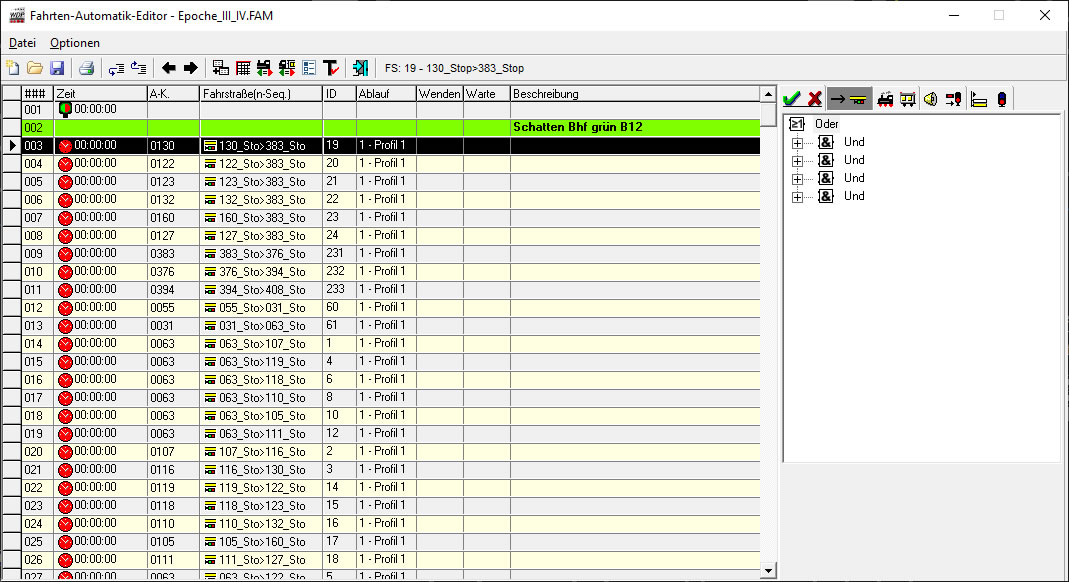The height and width of the screenshot is (582, 1069).
Task: Click the blue and red signal lamp icon
Action: pyautogui.click(x=1002, y=99)
